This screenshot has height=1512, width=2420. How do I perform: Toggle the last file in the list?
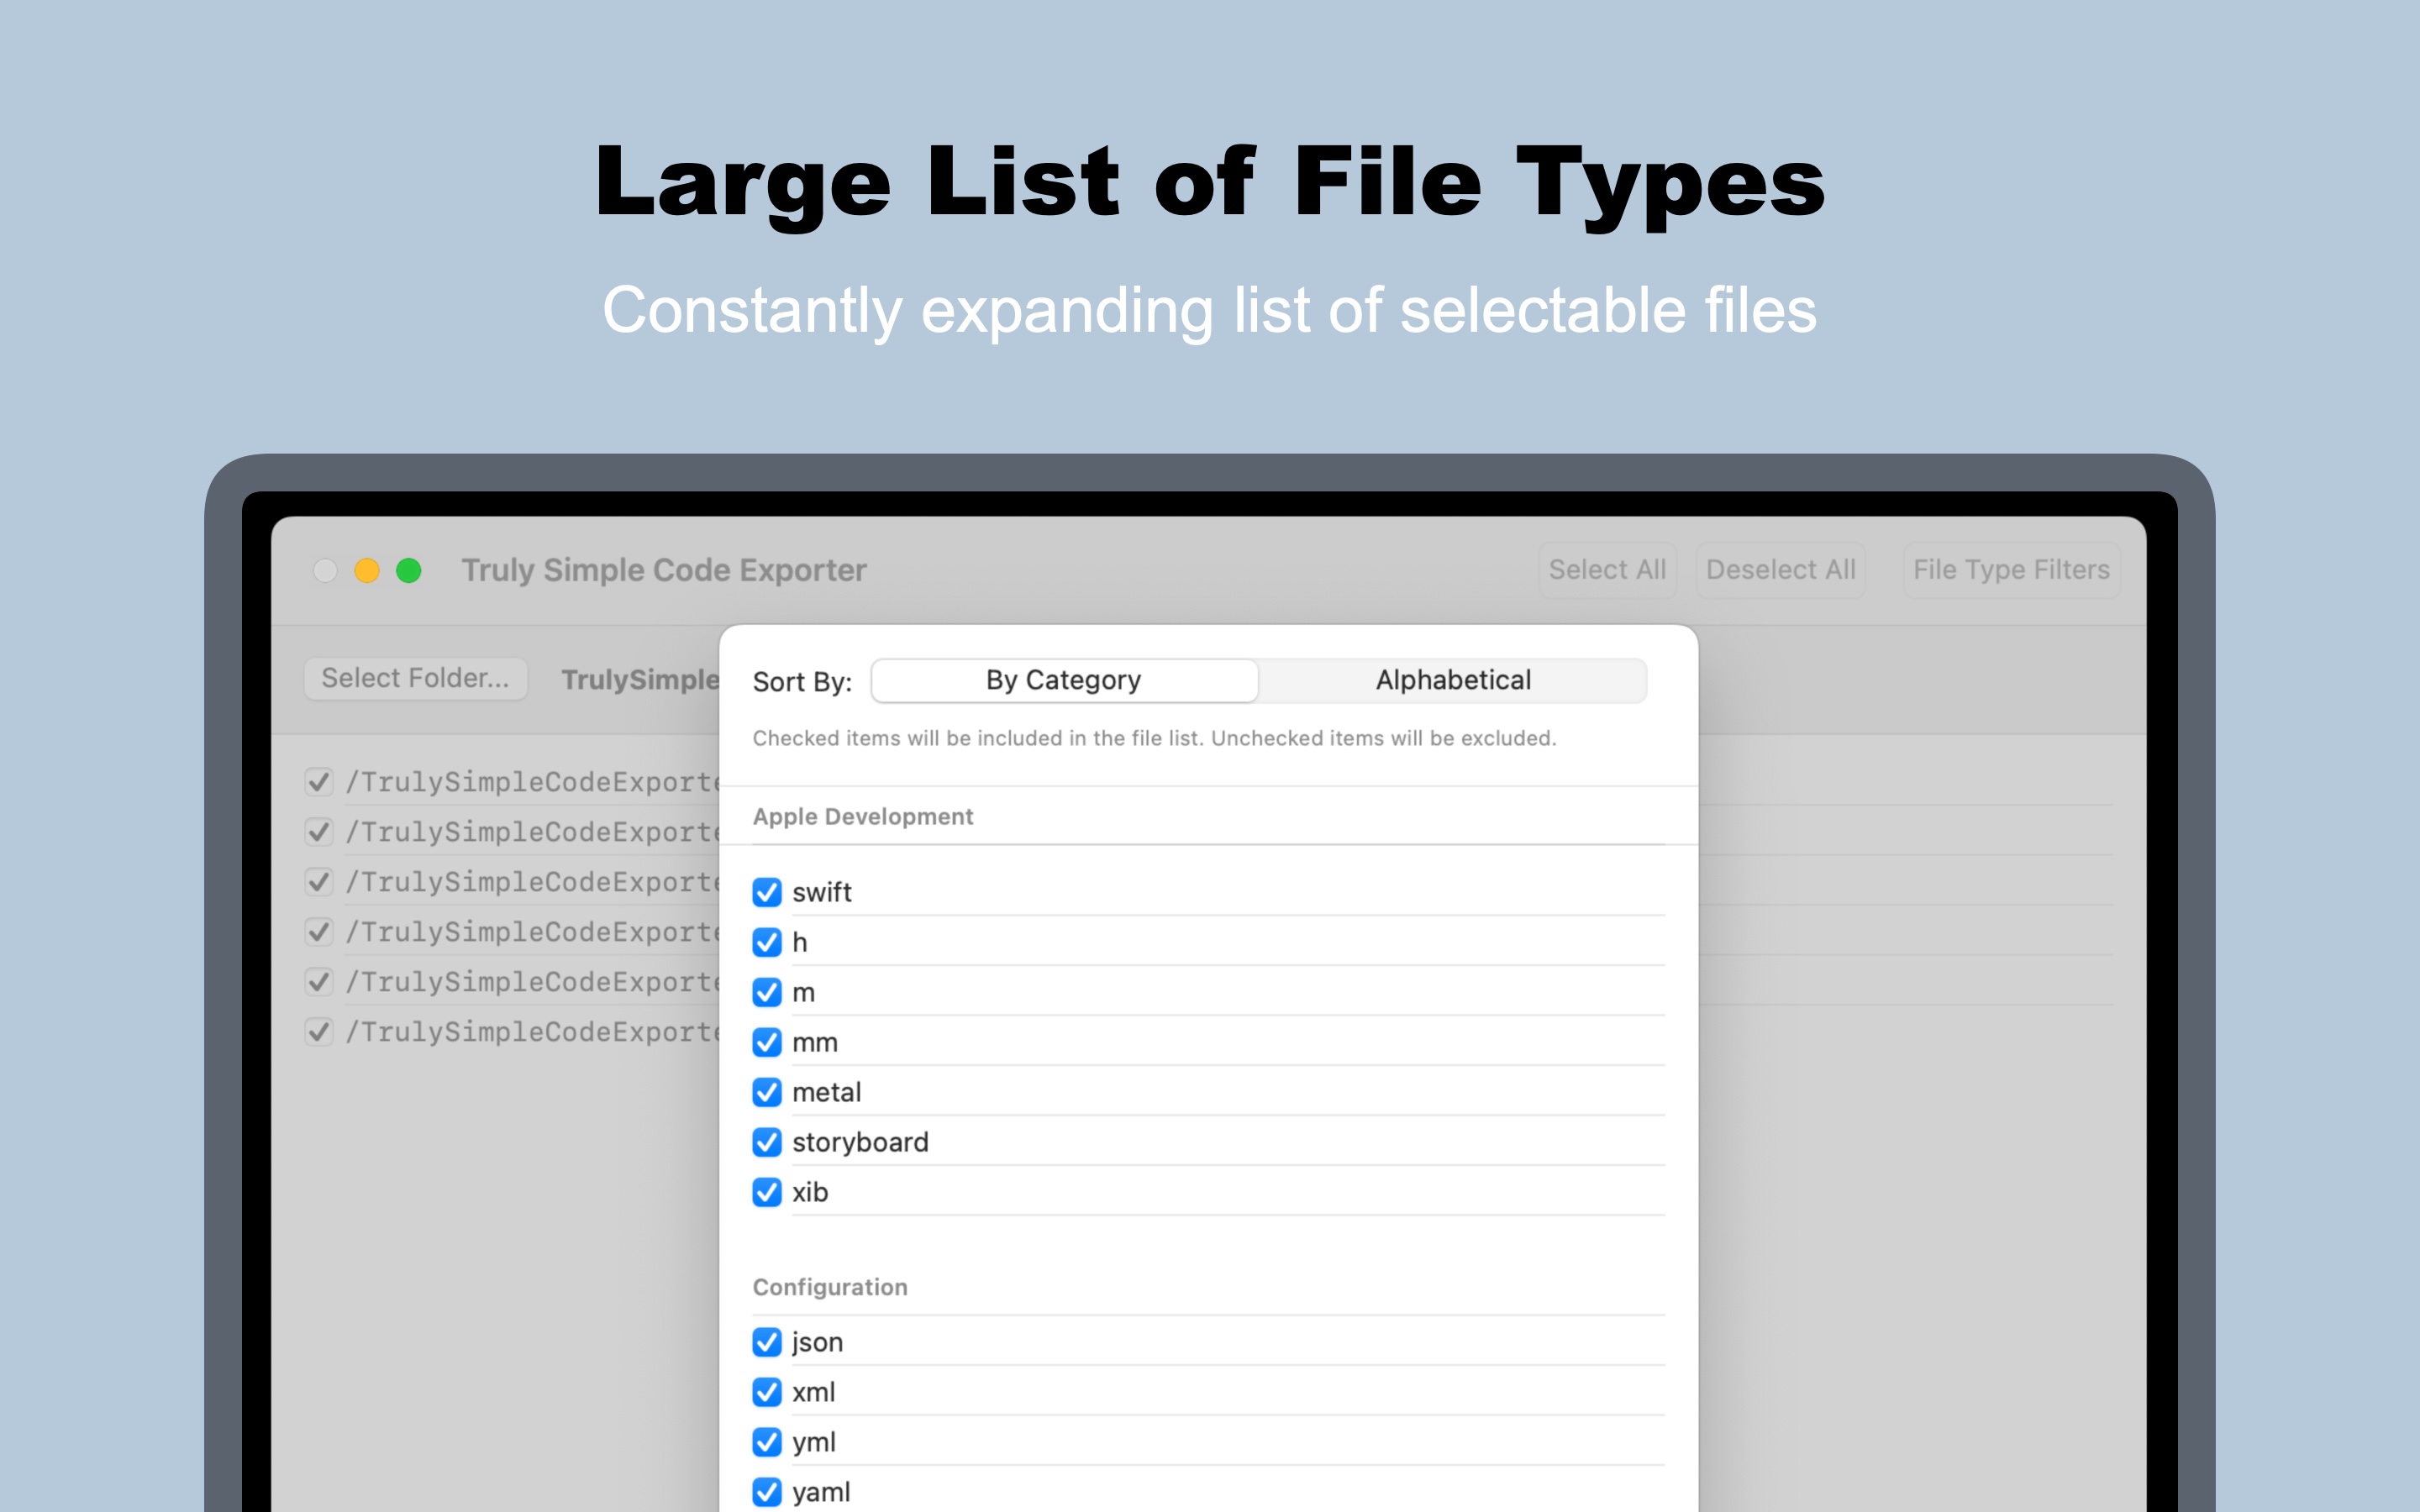click(319, 1031)
